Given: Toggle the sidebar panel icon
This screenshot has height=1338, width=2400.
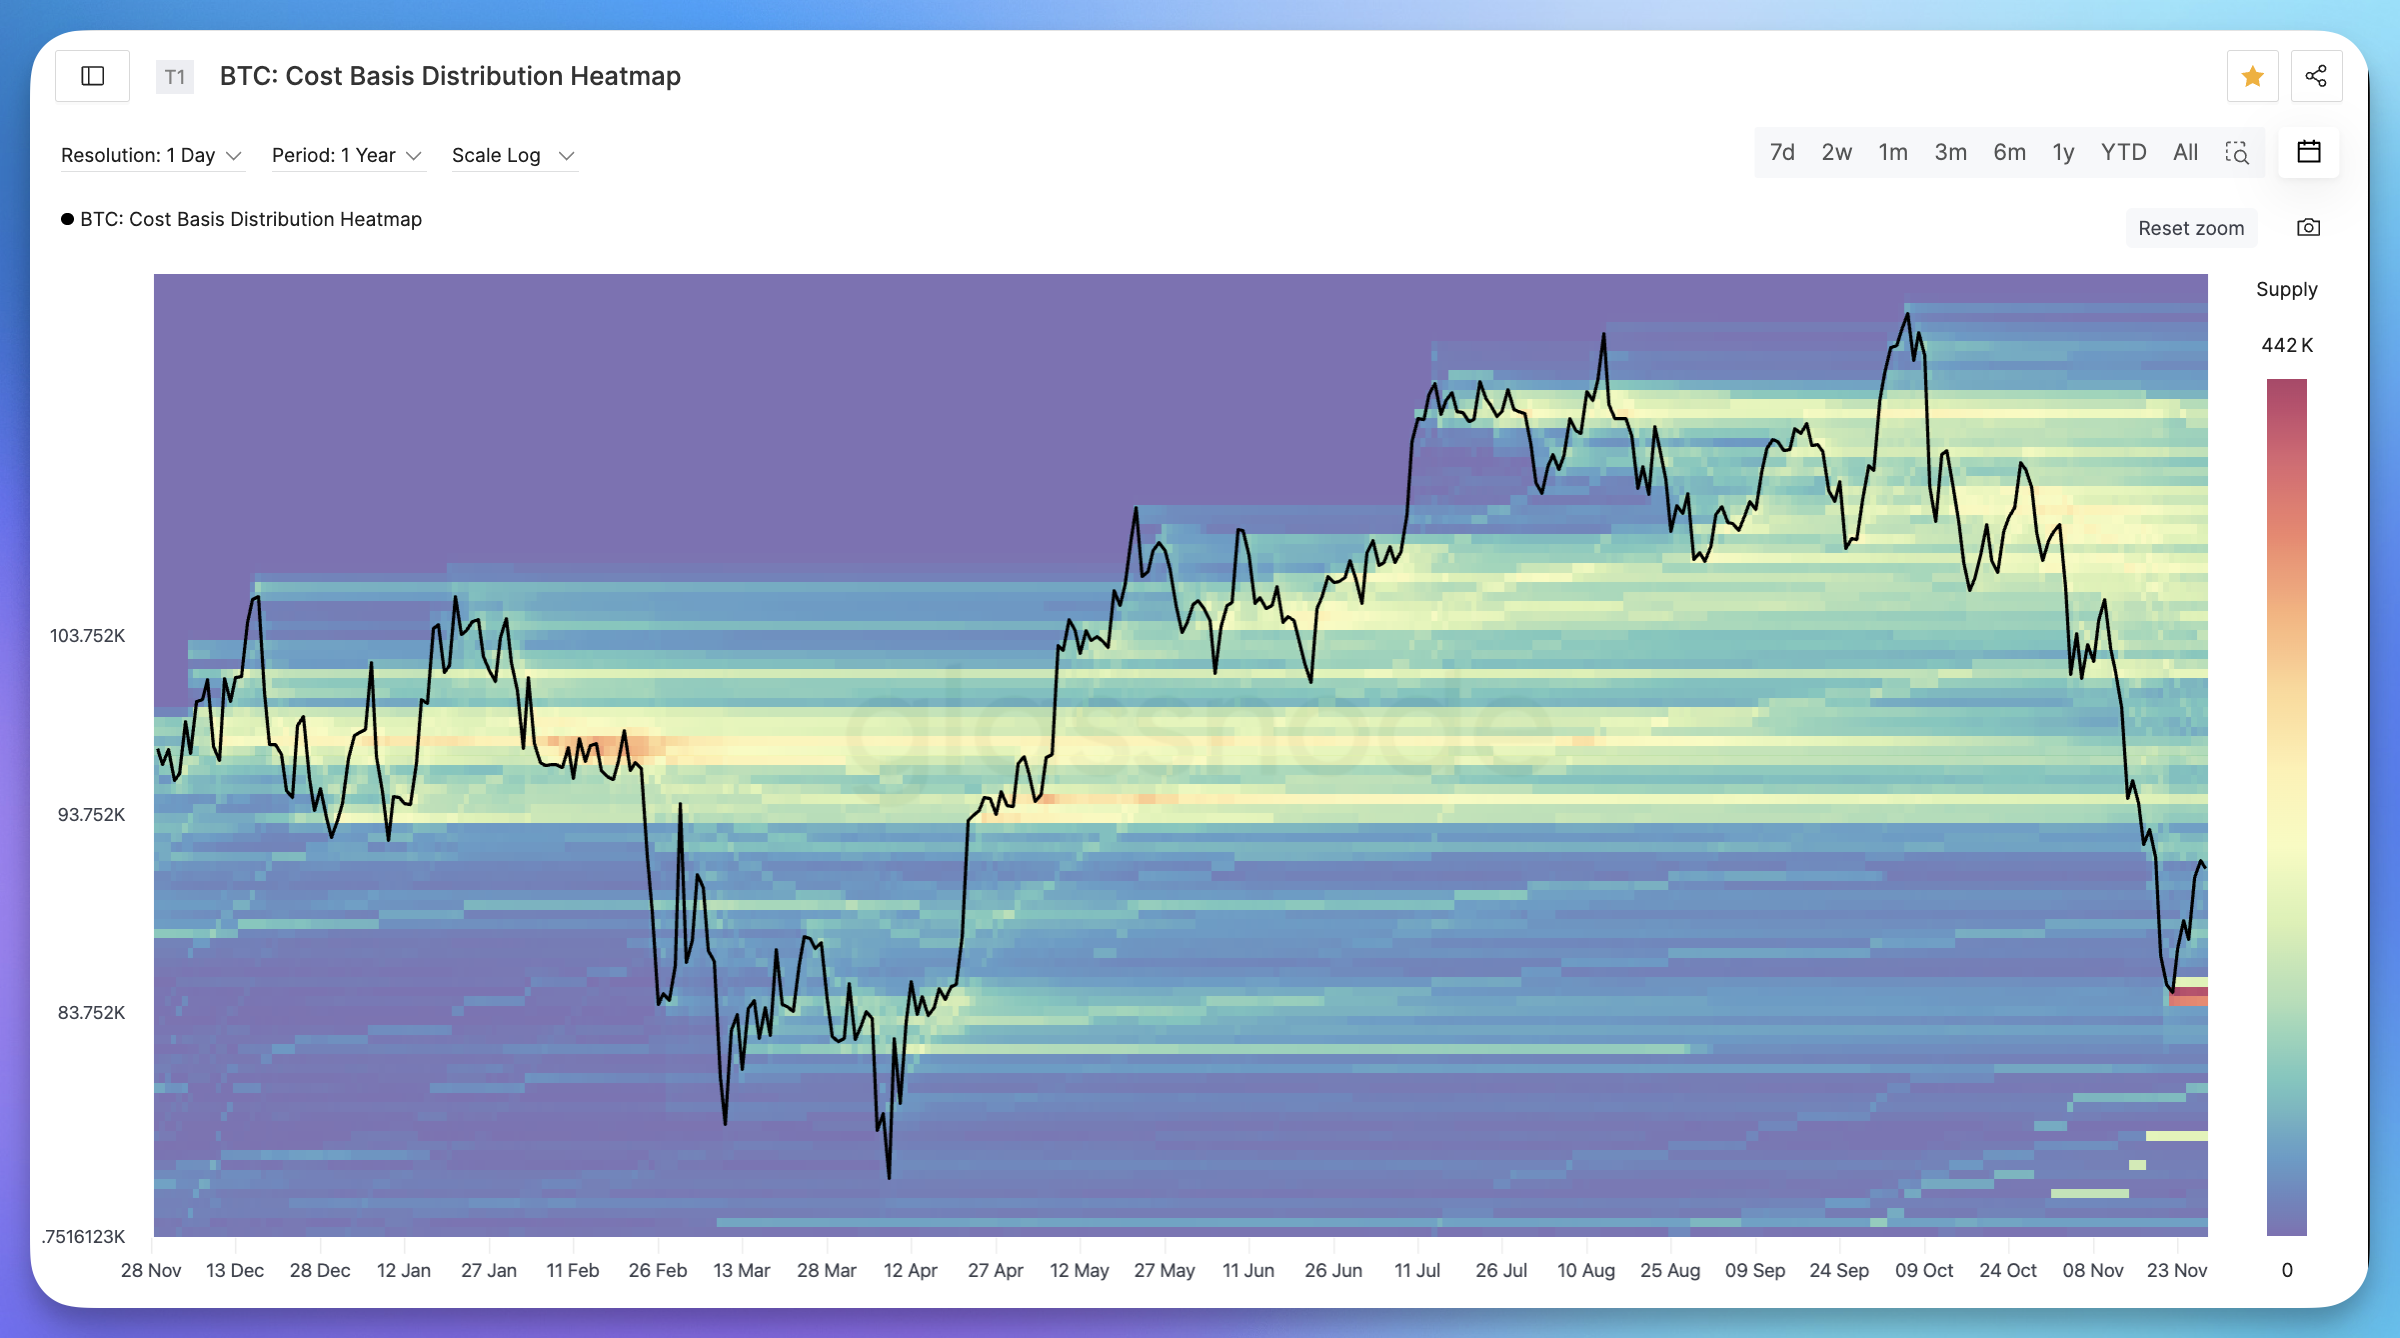Looking at the screenshot, I should point(92,76).
